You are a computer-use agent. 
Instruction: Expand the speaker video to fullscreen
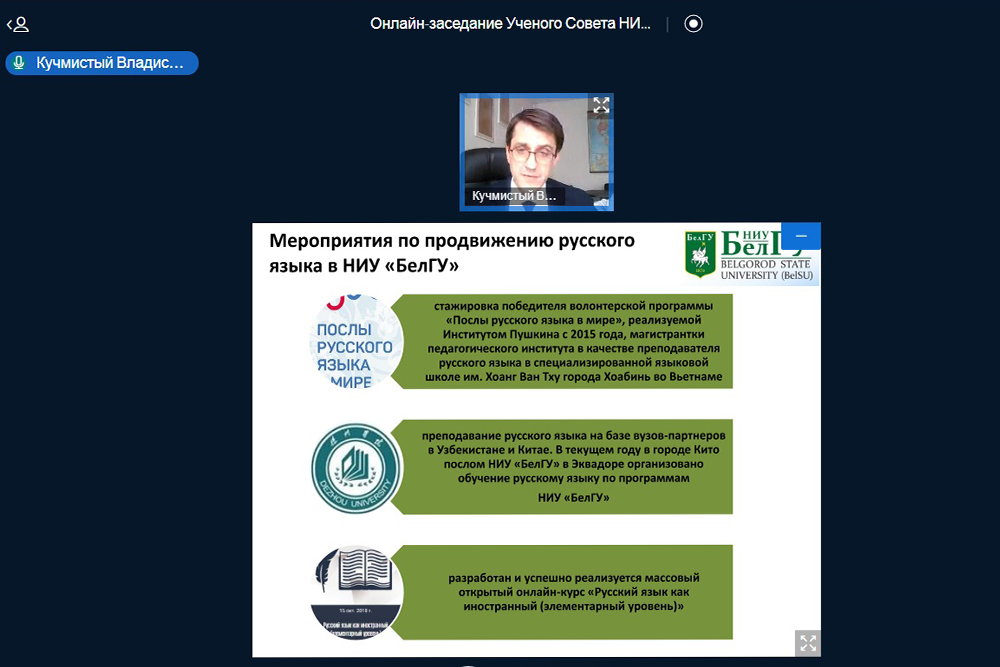[x=601, y=105]
